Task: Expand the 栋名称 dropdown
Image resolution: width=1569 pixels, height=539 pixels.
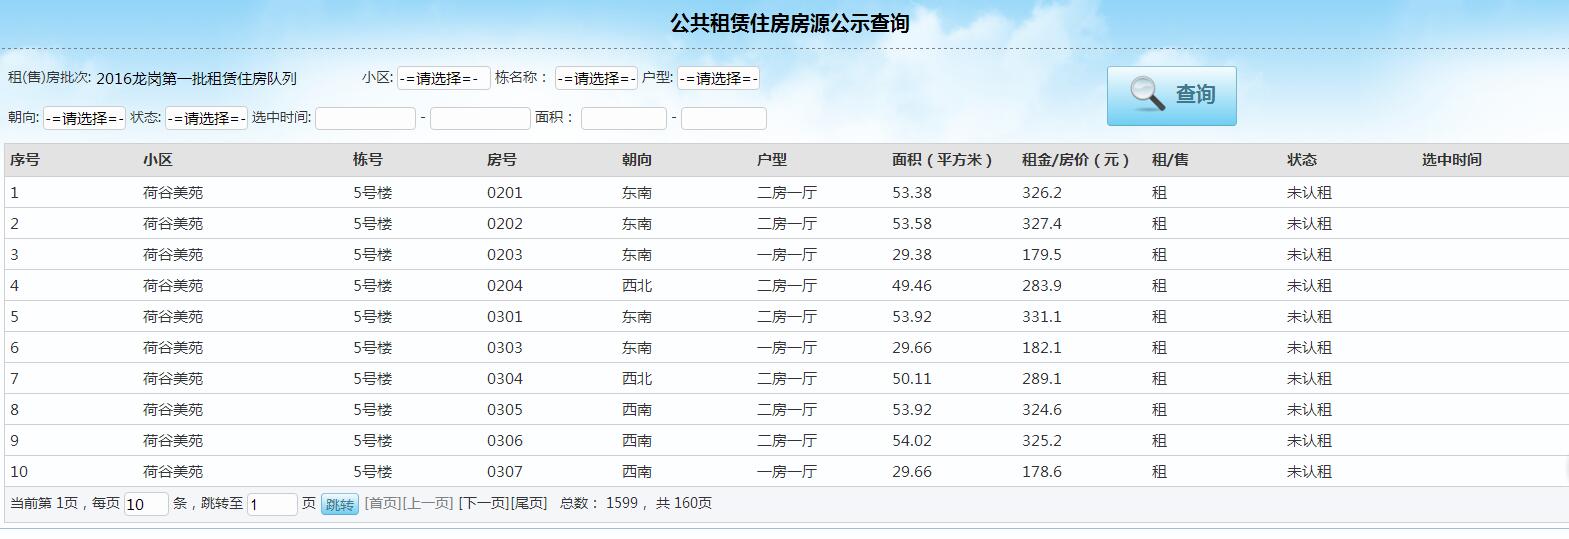Action: tap(596, 78)
